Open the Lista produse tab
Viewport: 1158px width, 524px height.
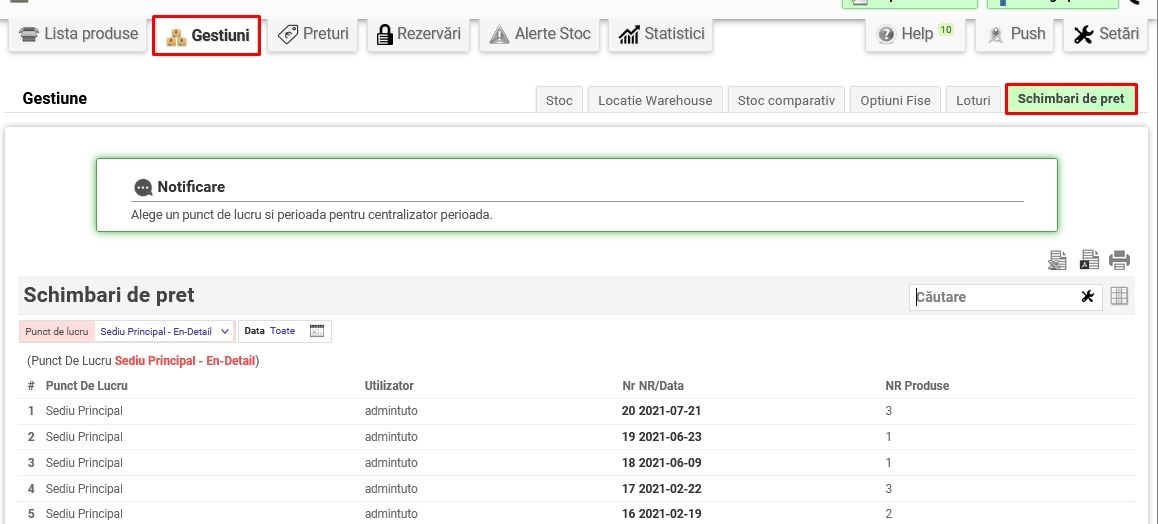[x=78, y=34]
